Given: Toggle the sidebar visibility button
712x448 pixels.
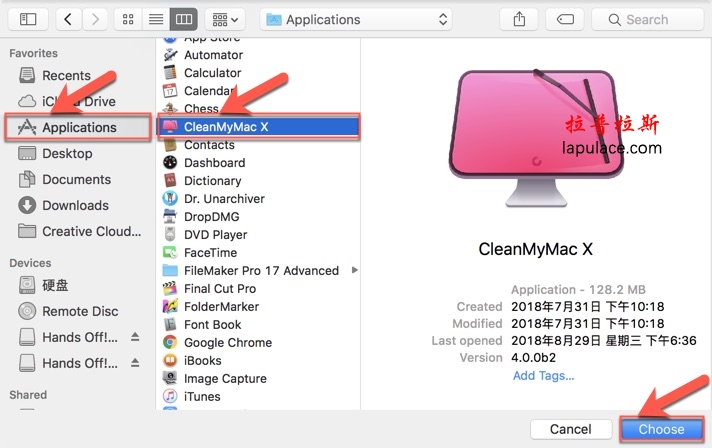Looking at the screenshot, I should pos(28,20).
